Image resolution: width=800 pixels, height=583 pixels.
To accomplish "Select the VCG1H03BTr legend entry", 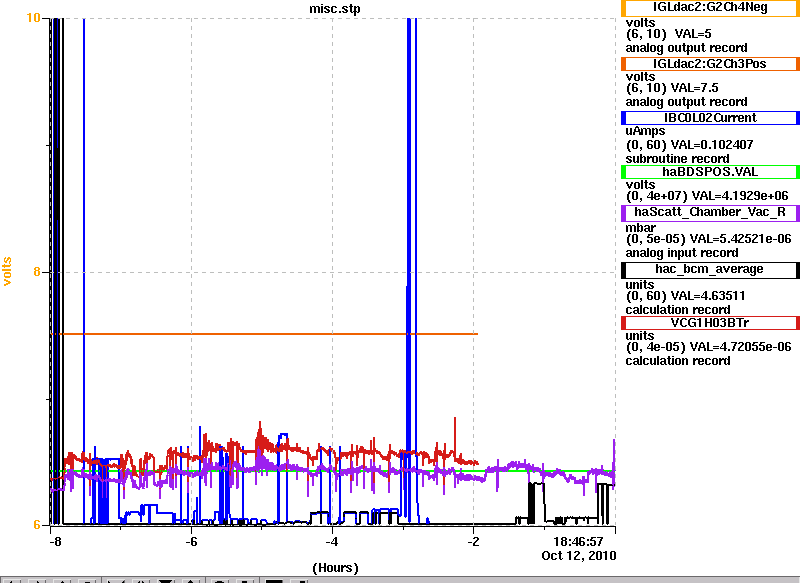I will coord(710,323).
